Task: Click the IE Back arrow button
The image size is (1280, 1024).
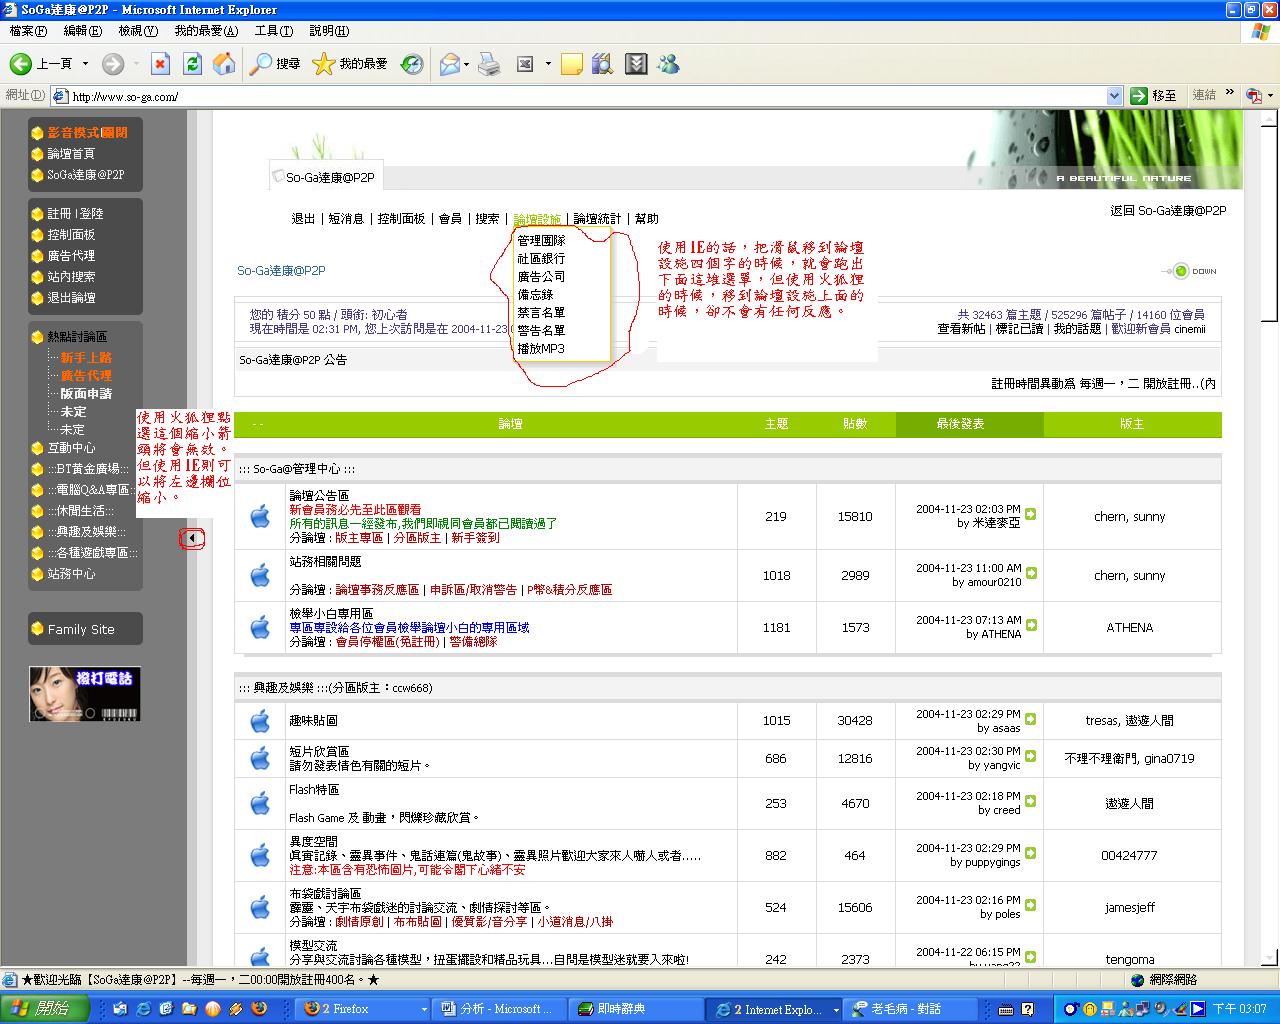Action: pos(21,64)
